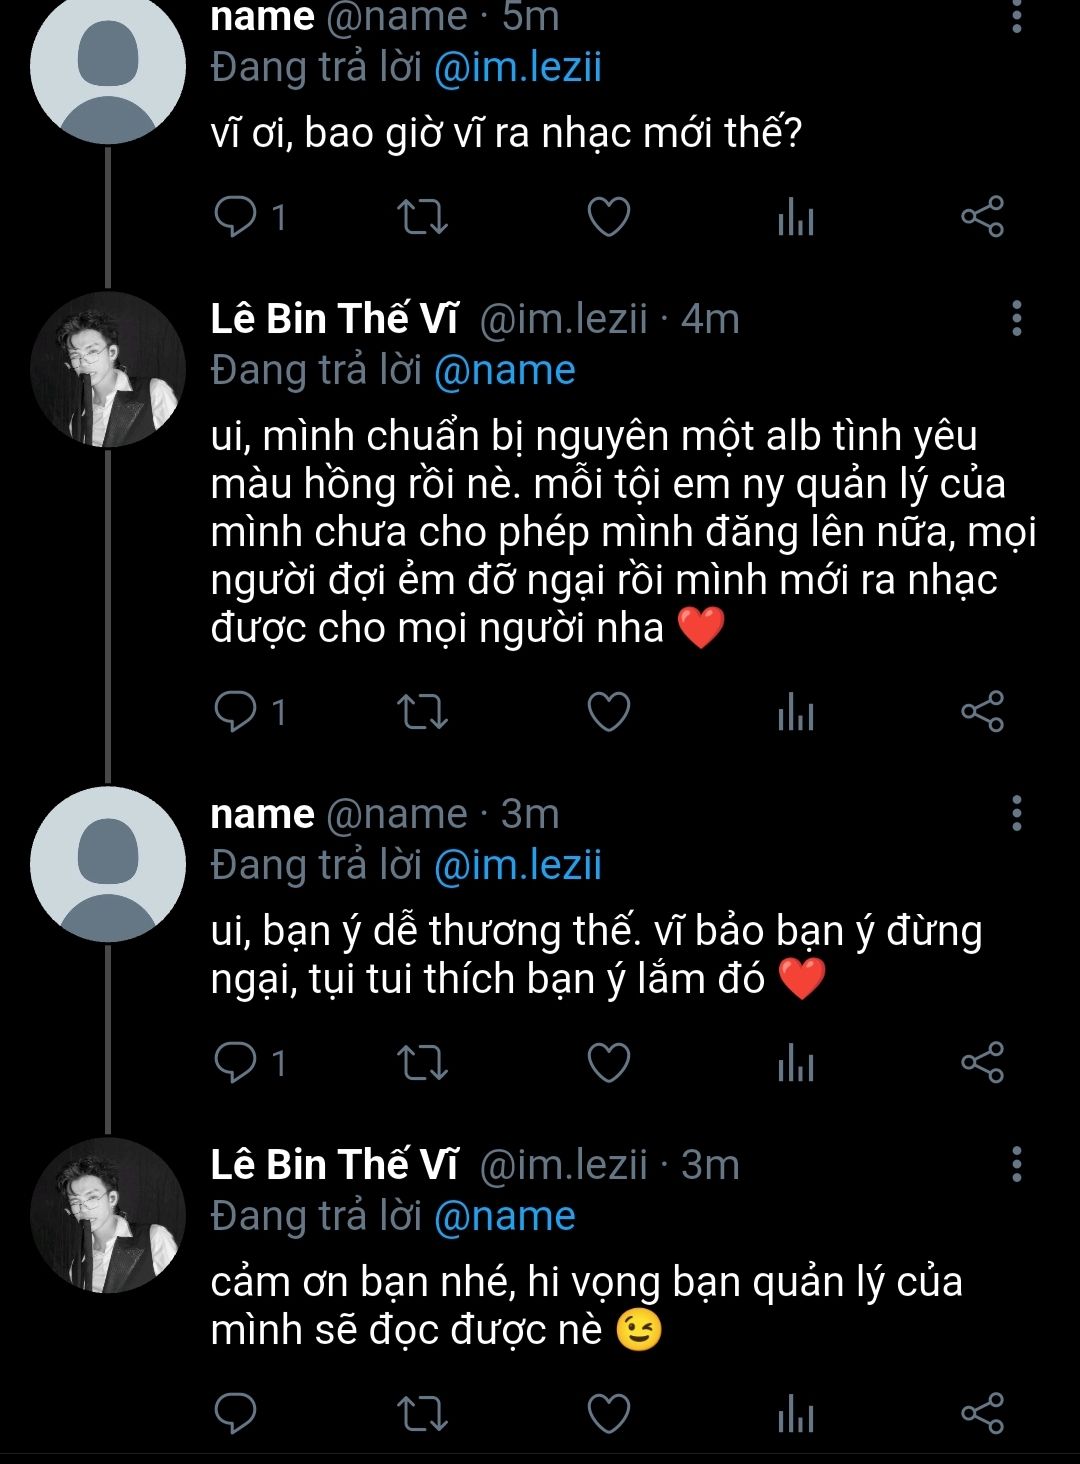The width and height of the screenshot is (1080, 1464).
Task: Open more options for the name 3m tweet
Action: point(1016,813)
